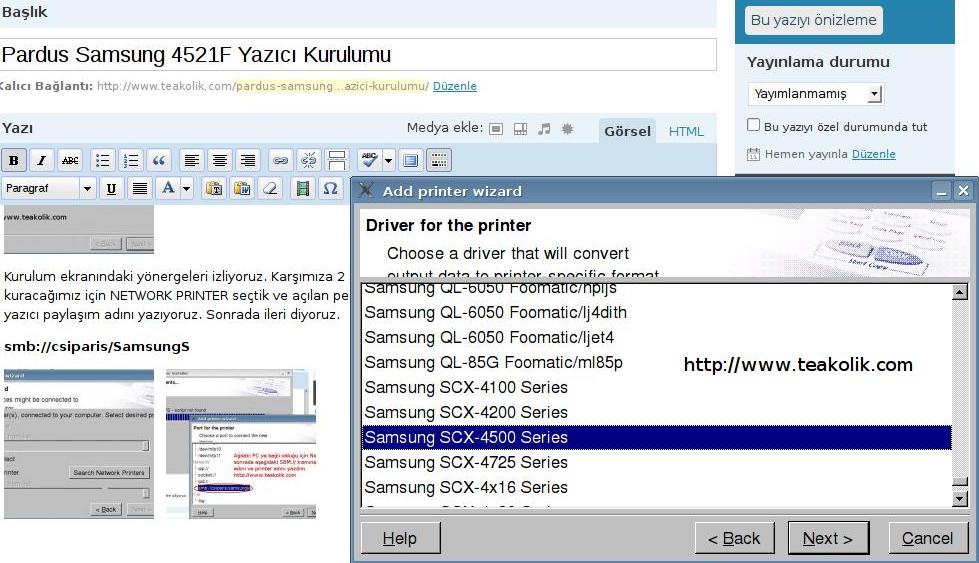Select Samsung SCX-4200 Series driver
This screenshot has width=979, height=563.
656,413
